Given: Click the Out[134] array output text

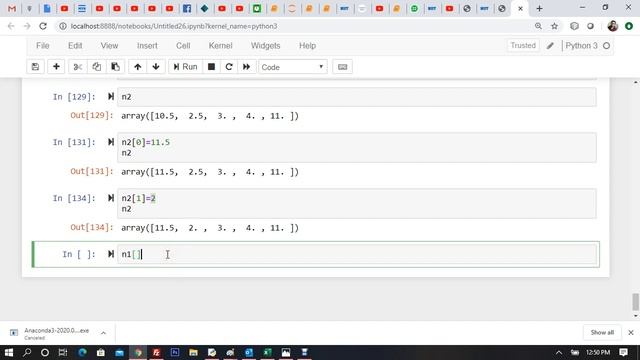Looking at the screenshot, I should tap(210, 228).
